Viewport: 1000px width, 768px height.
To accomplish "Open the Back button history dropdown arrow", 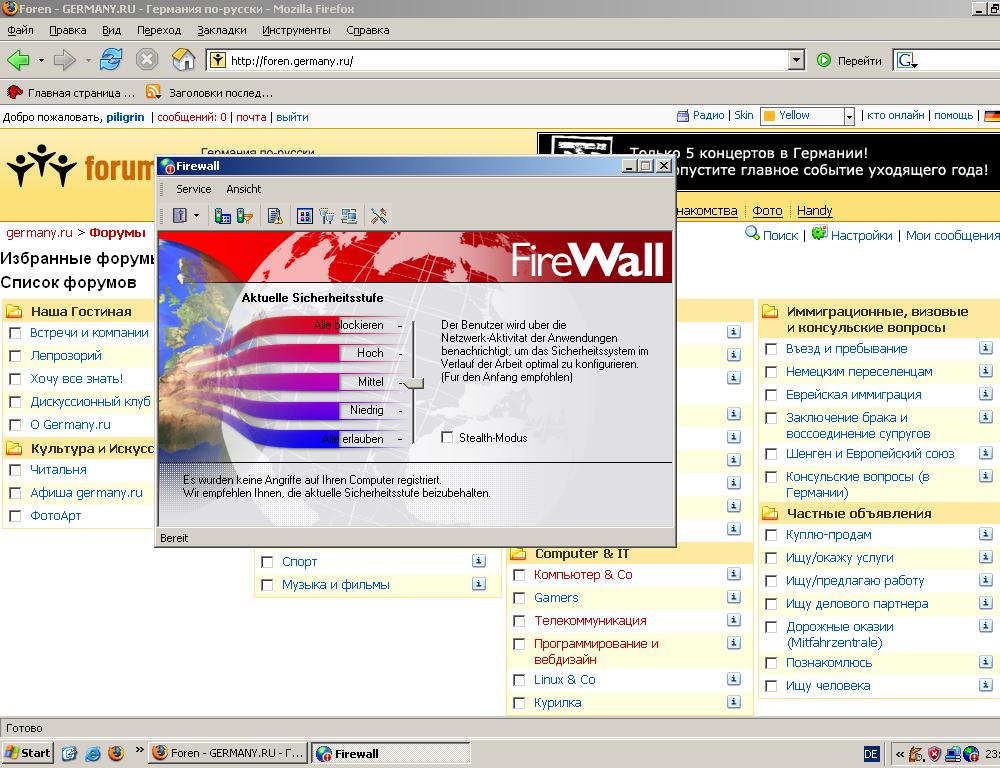I will 41,61.
